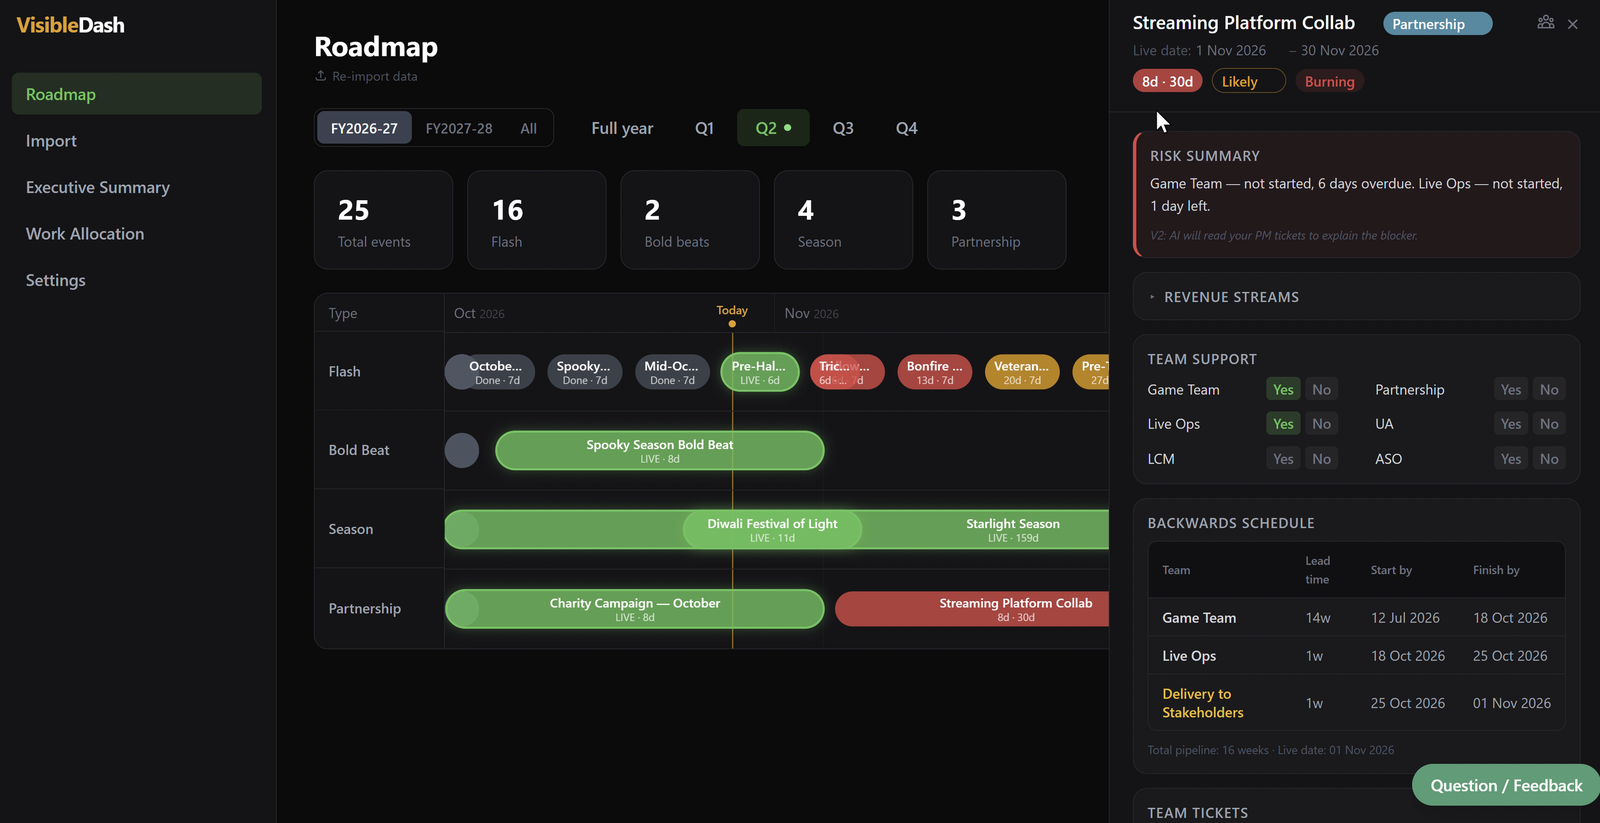This screenshot has width=1600, height=823.
Task: Open Executive Summary page
Action: point(137,187)
